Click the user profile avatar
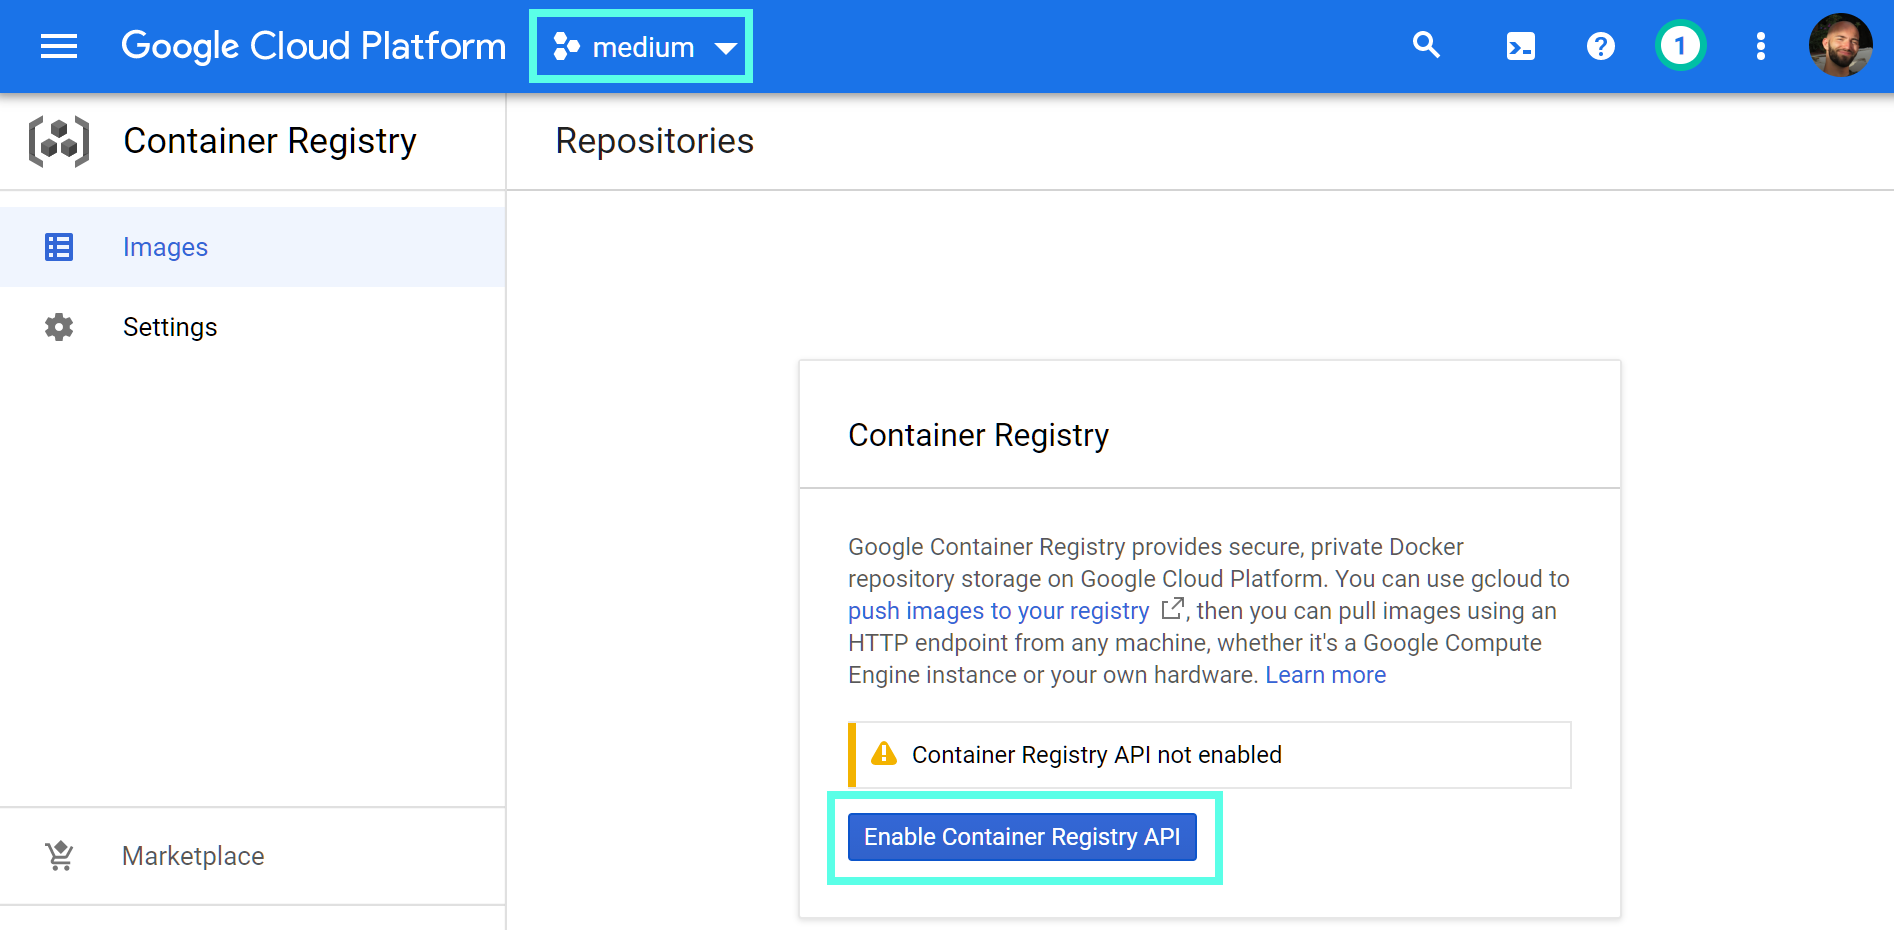 tap(1840, 45)
